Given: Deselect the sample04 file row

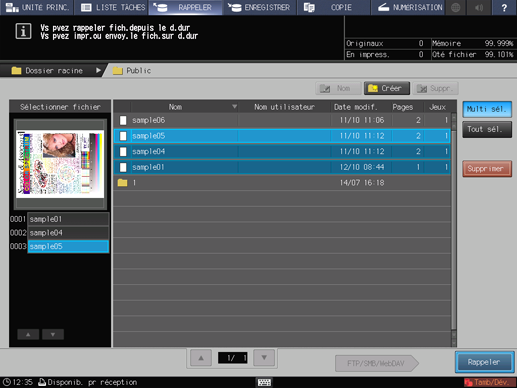Looking at the screenshot, I should point(282,151).
